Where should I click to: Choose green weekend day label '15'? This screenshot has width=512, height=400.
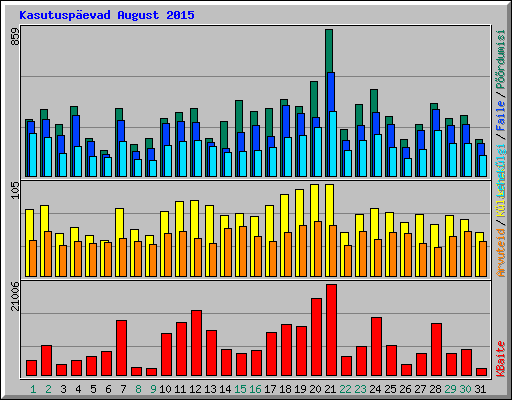point(240,389)
